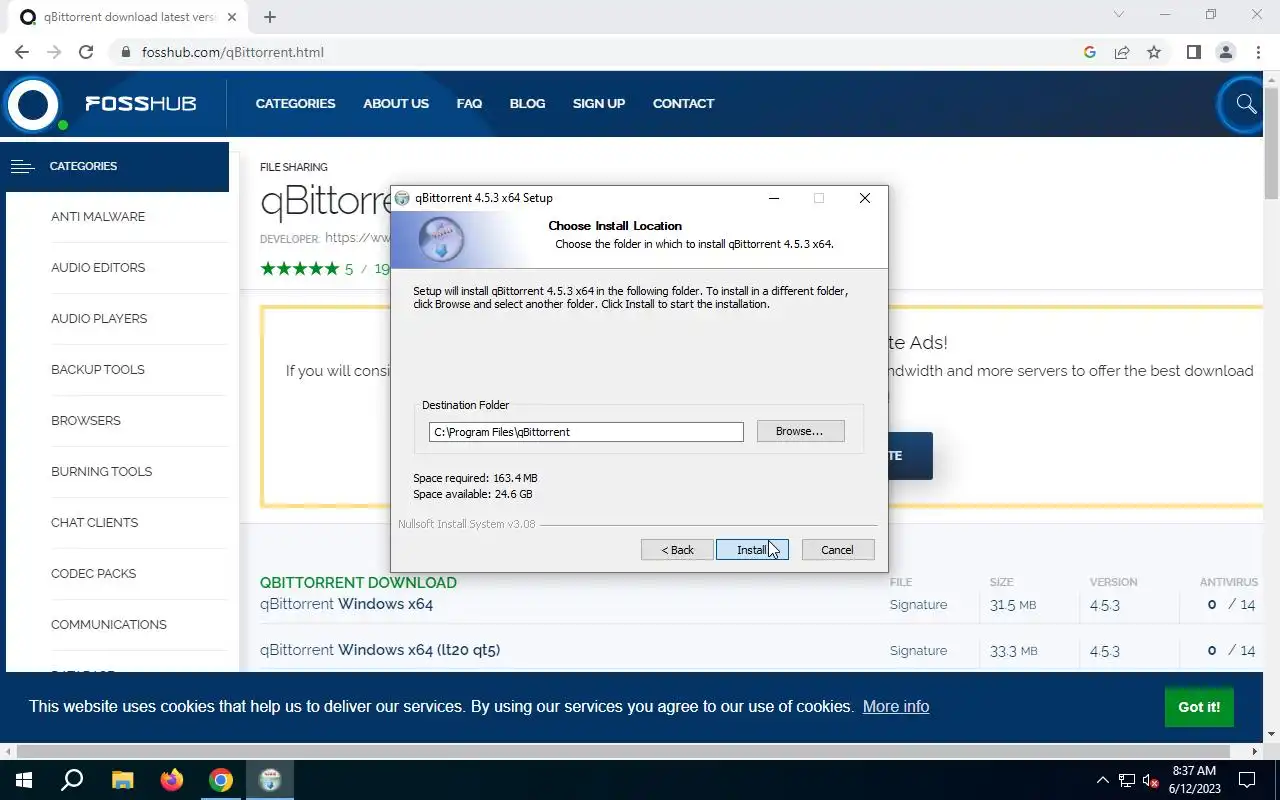Select the BURNING TOOLS category
The width and height of the screenshot is (1280, 800).
[101, 471]
